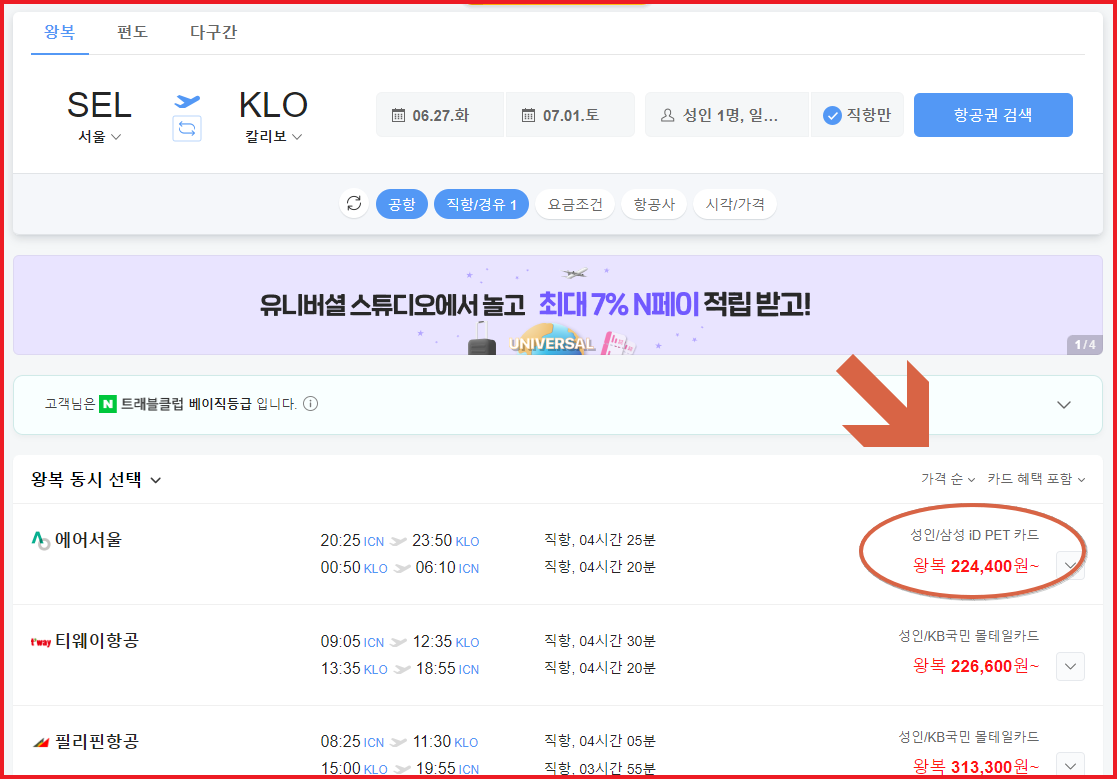
Task: Click the person icon in passenger field
Action: click(x=667, y=115)
